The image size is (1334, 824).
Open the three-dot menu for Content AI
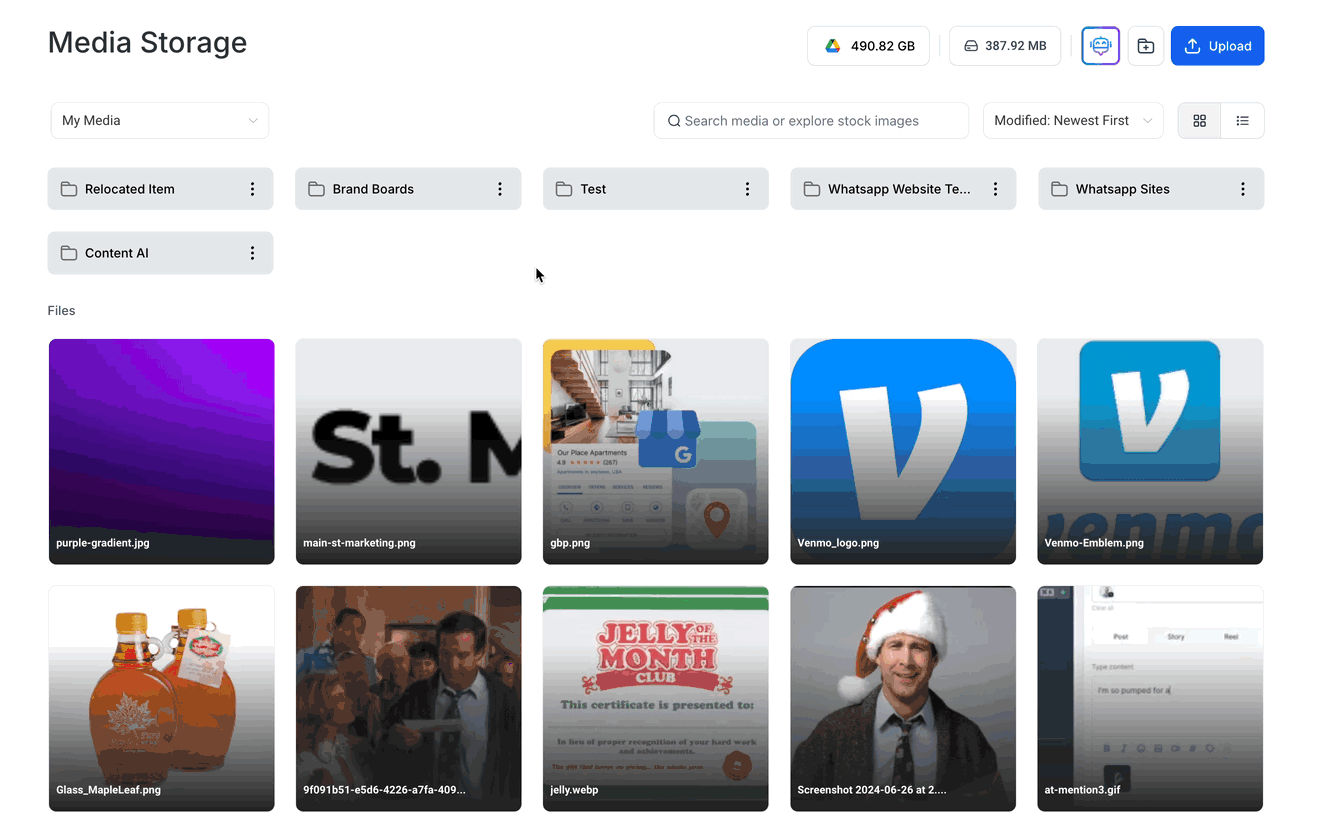point(252,253)
